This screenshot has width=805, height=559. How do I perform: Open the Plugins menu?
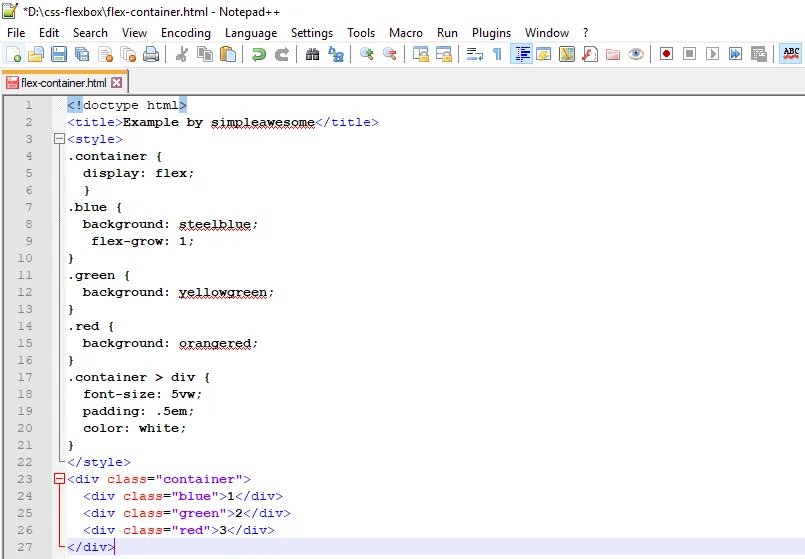click(491, 33)
